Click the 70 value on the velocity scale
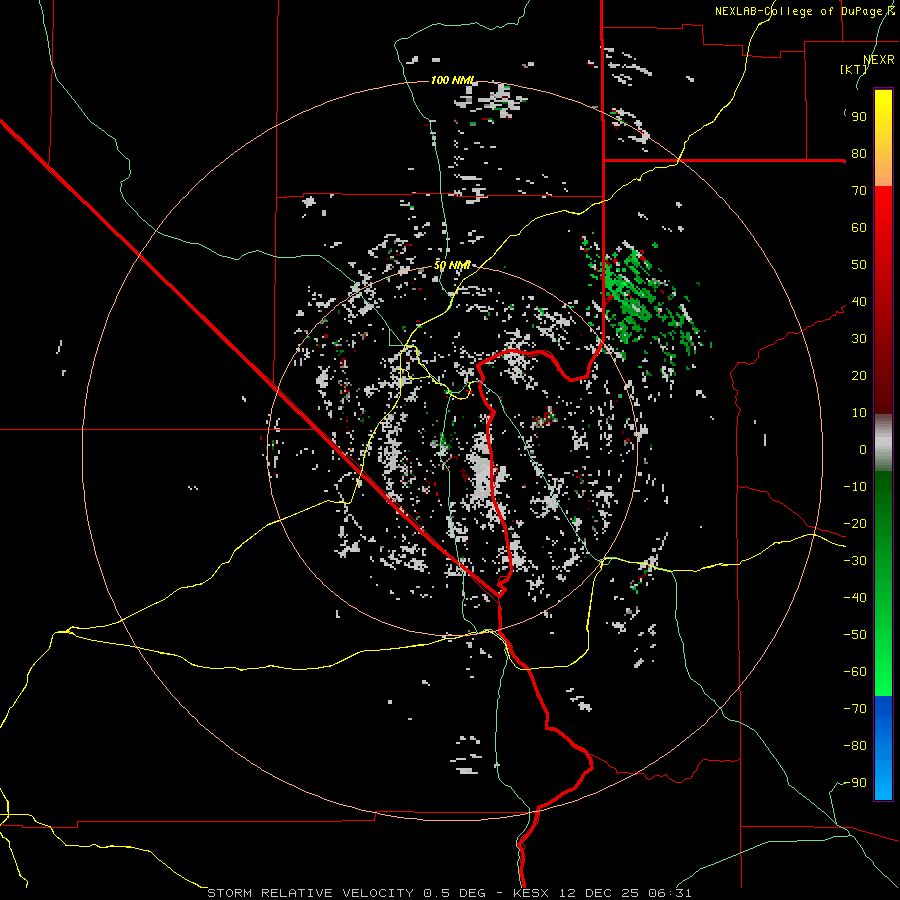 click(859, 191)
